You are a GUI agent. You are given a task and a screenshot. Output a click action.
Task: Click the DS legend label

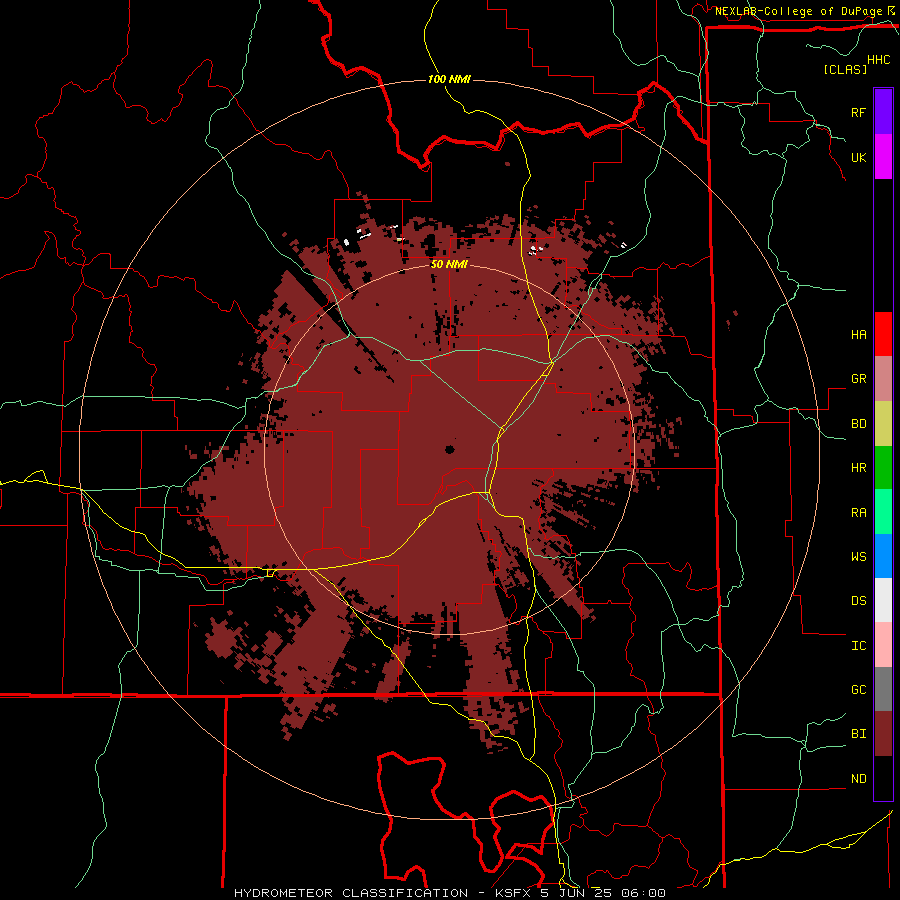point(858,601)
